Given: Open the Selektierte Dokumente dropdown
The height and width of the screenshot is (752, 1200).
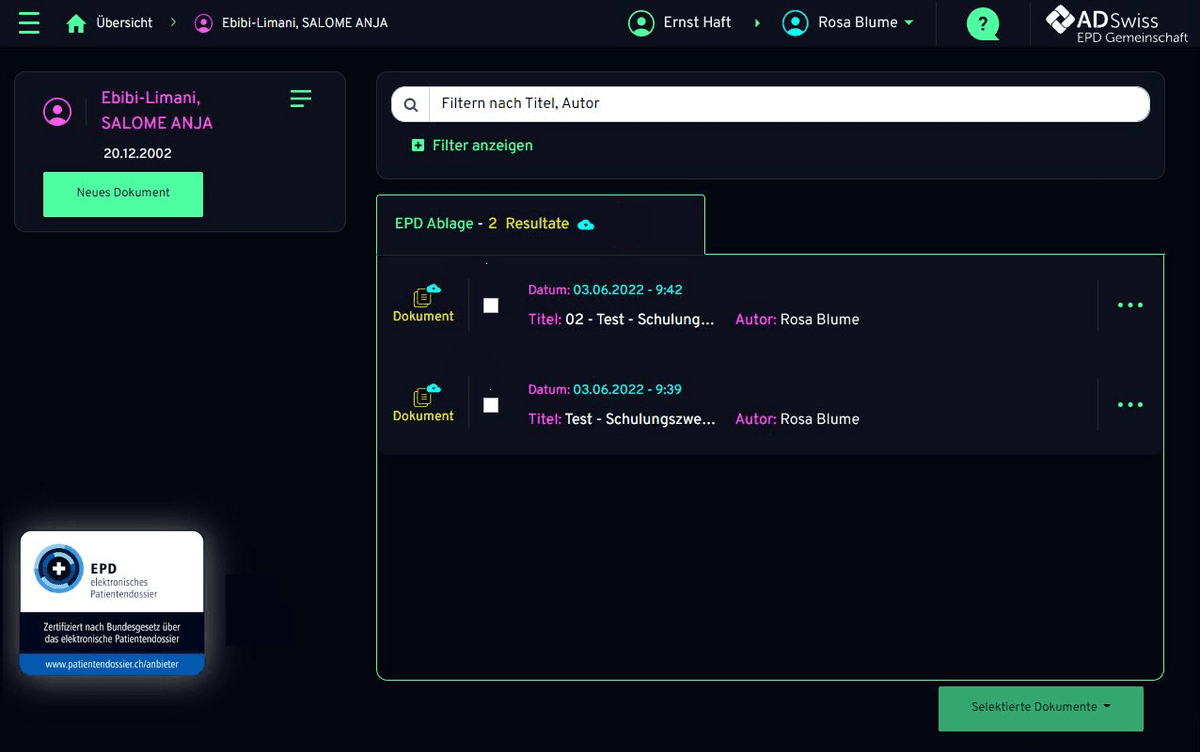Looking at the screenshot, I should pos(1040,708).
